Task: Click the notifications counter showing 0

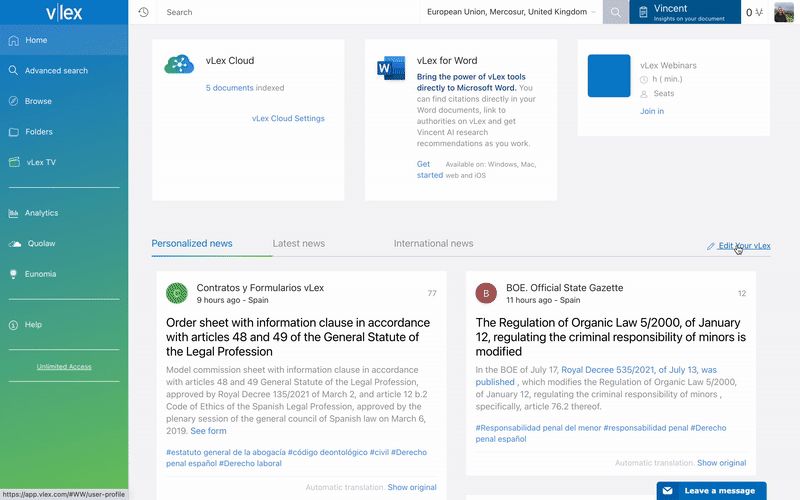Action: [x=754, y=12]
